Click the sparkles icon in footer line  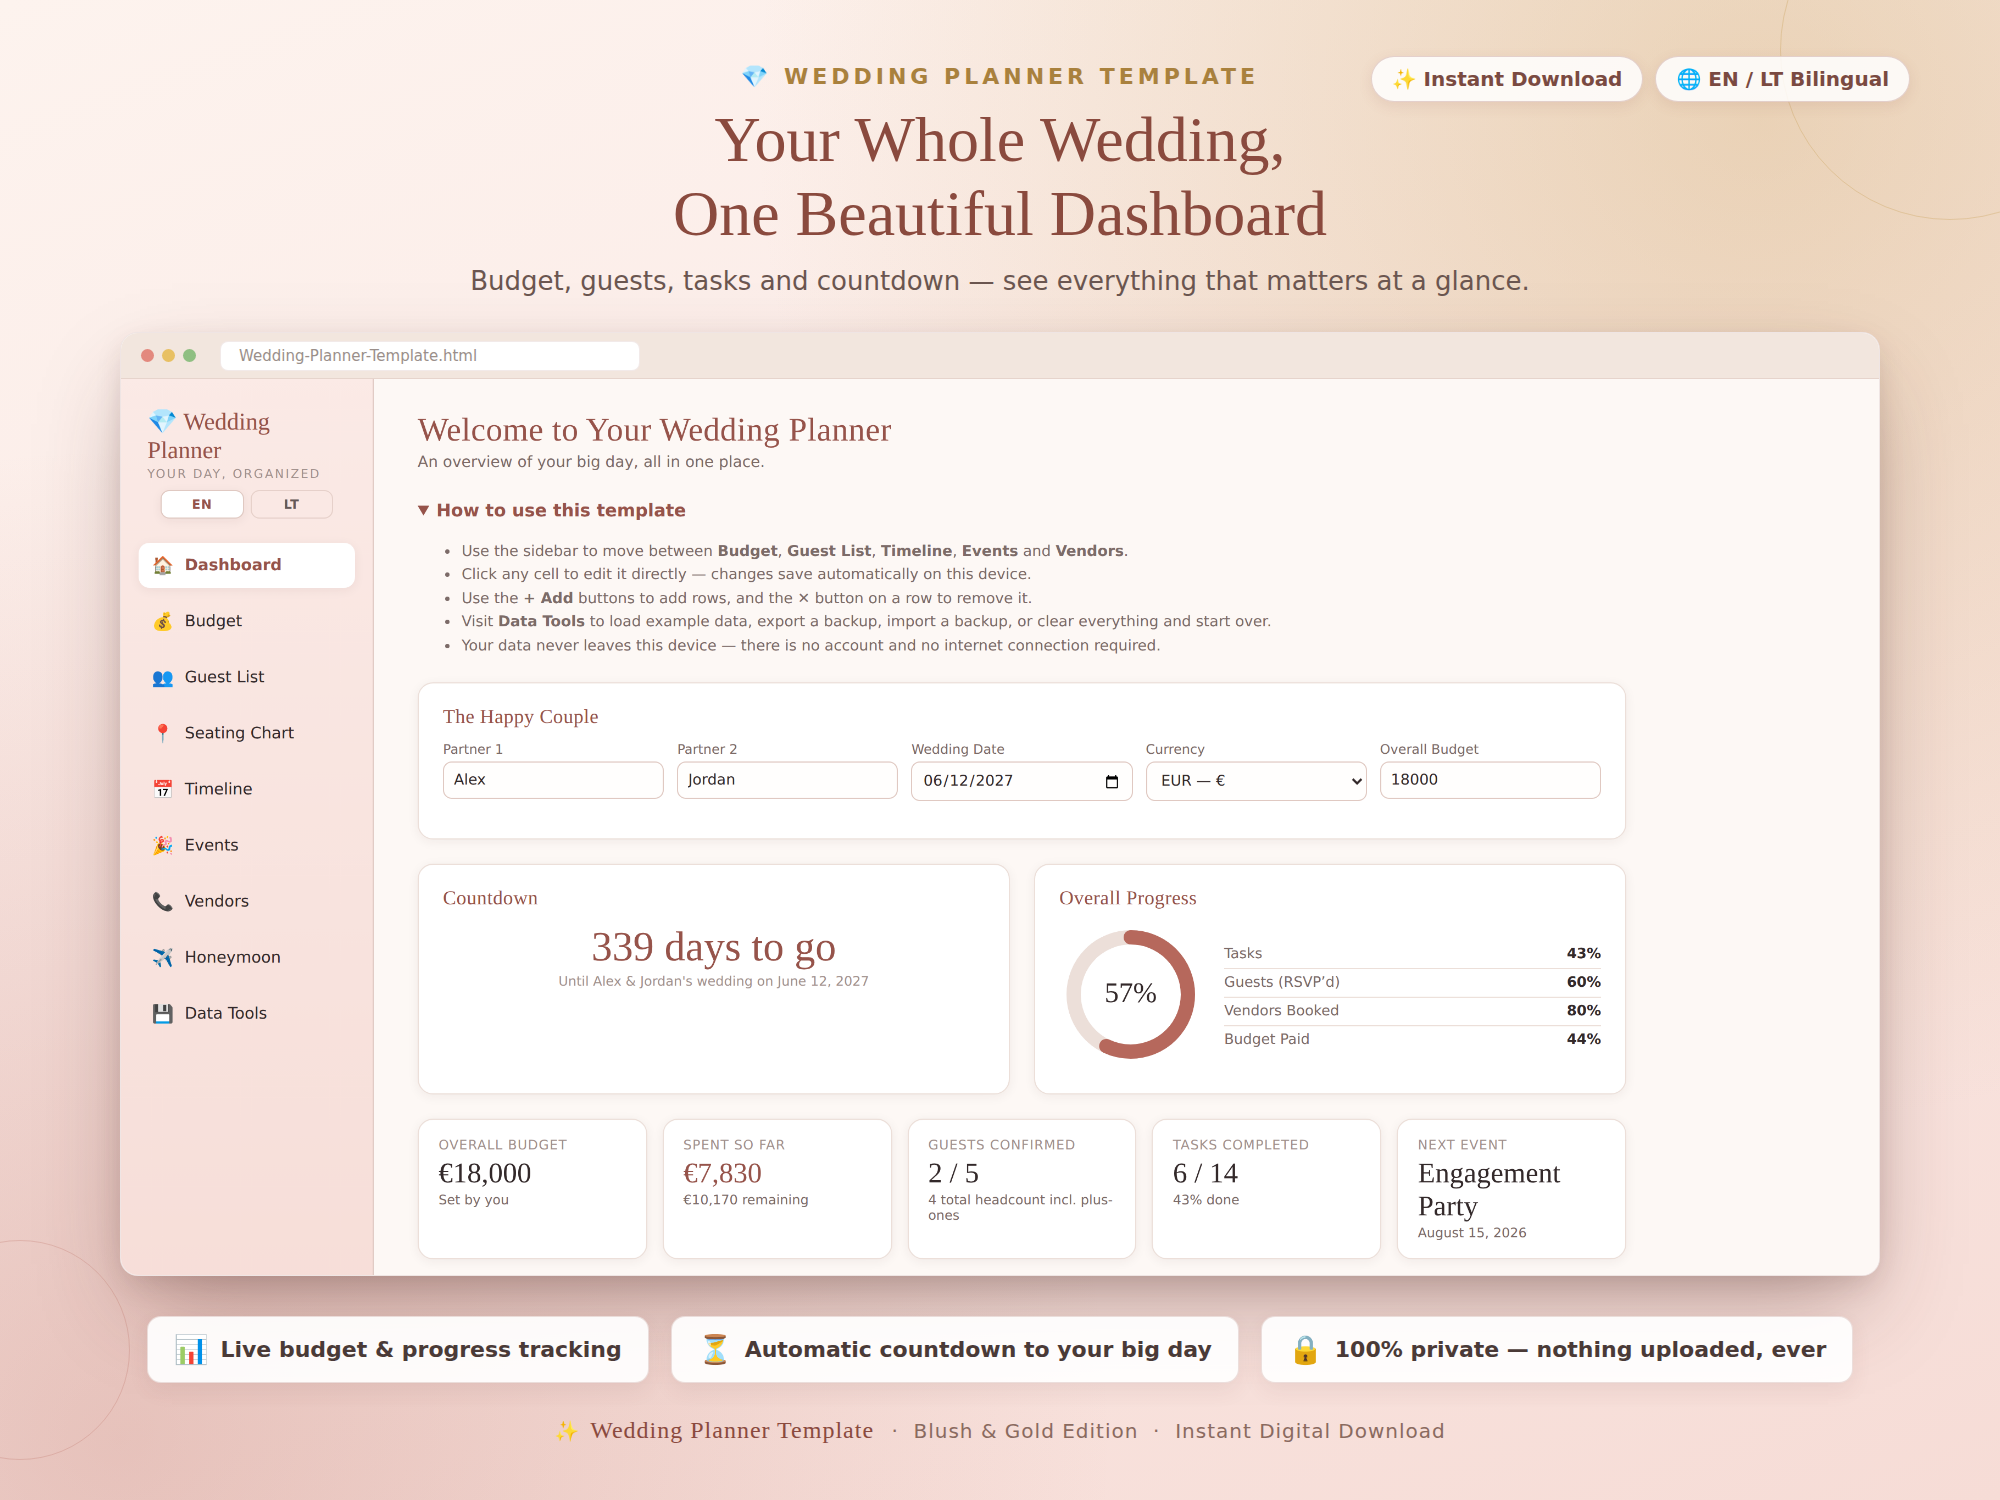[567, 1431]
